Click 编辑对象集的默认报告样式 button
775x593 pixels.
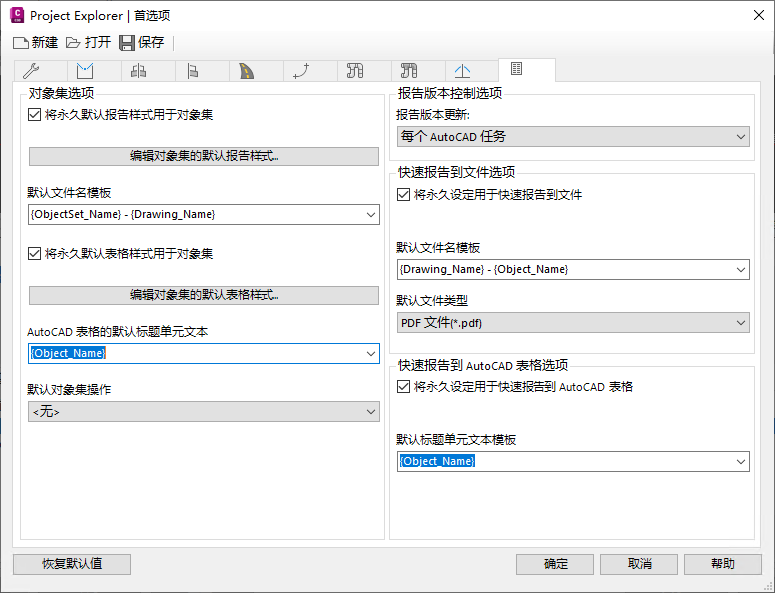(x=204, y=156)
